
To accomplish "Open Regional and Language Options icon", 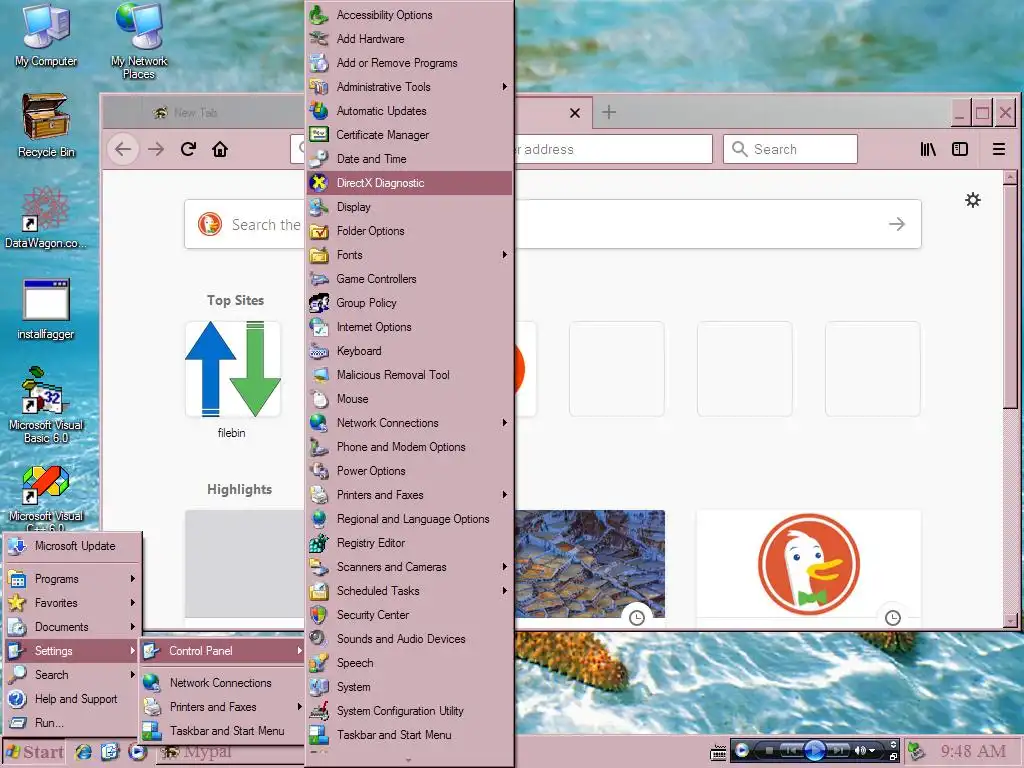I will click(x=319, y=519).
